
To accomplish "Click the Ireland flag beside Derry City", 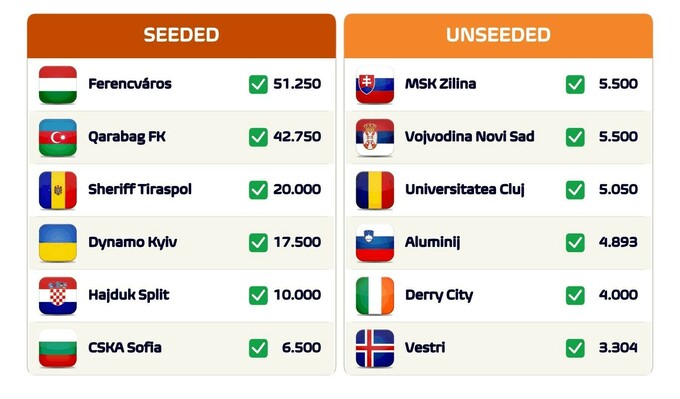I will (x=375, y=296).
